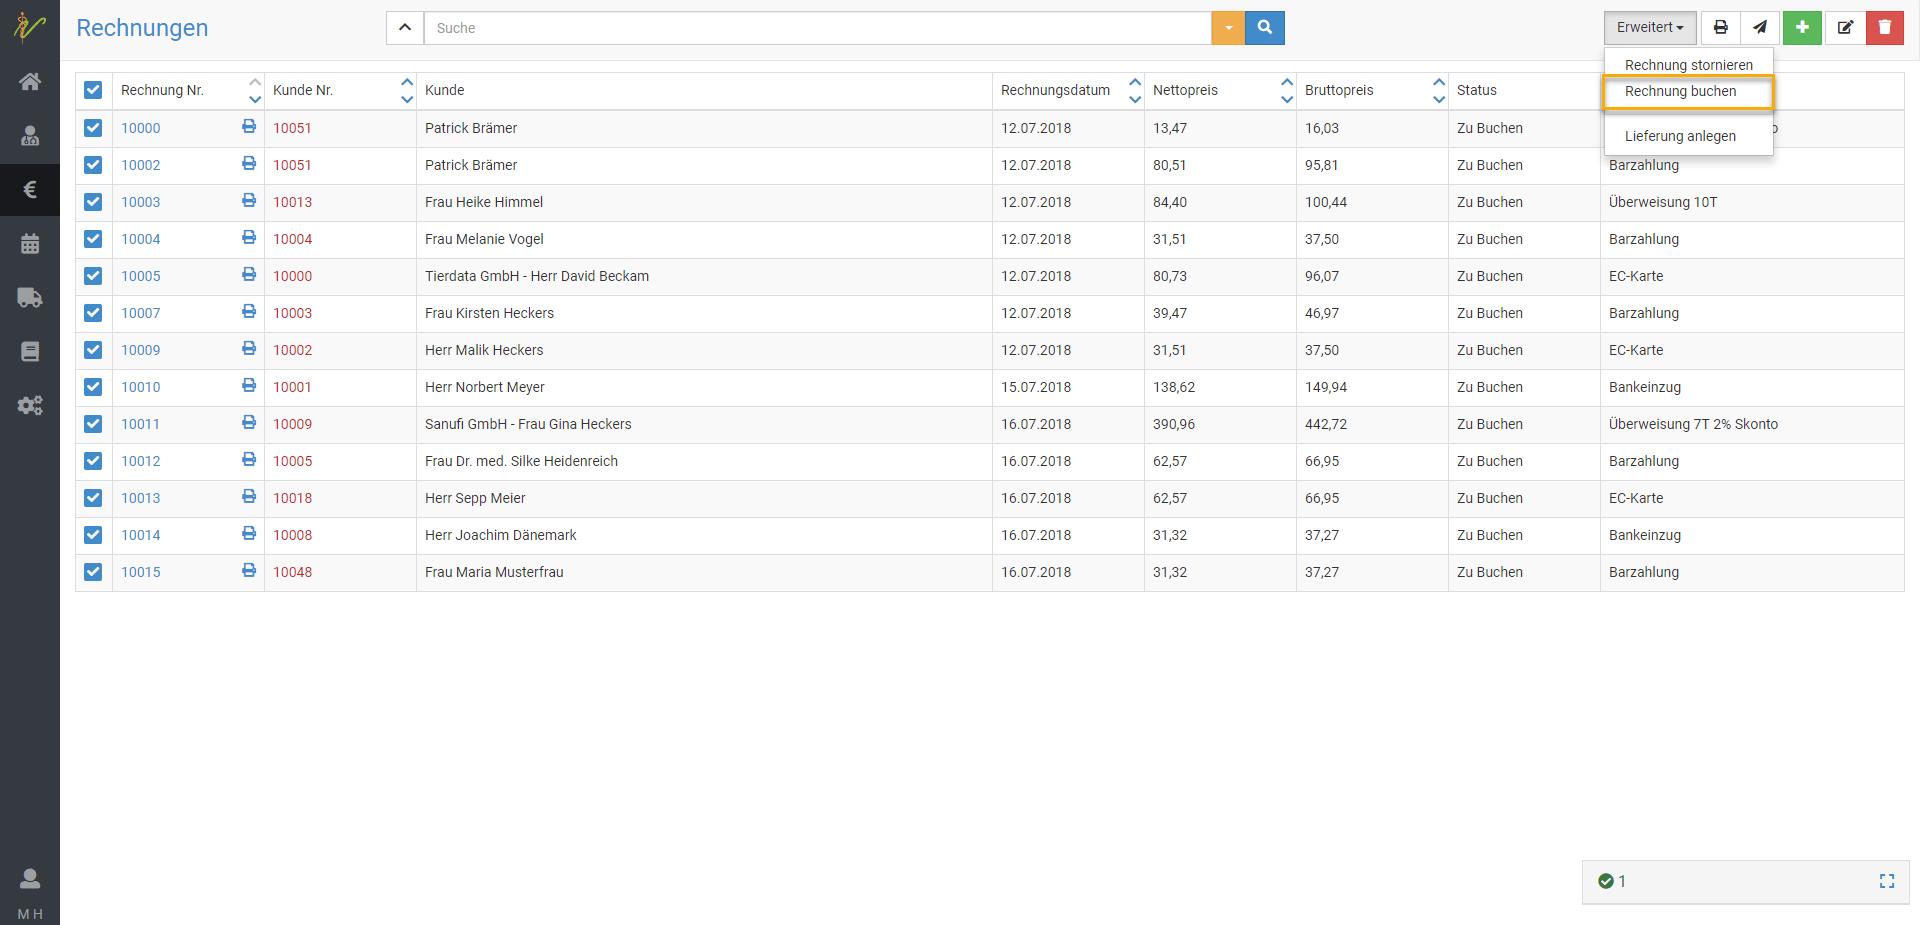
Task: Open the home icon in sidebar
Action: [x=30, y=82]
